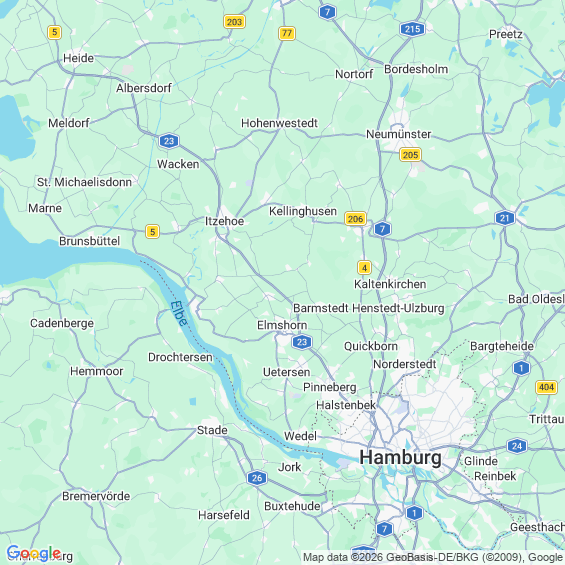
Task: Click the A21 highway shield
Action: pyautogui.click(x=505, y=218)
